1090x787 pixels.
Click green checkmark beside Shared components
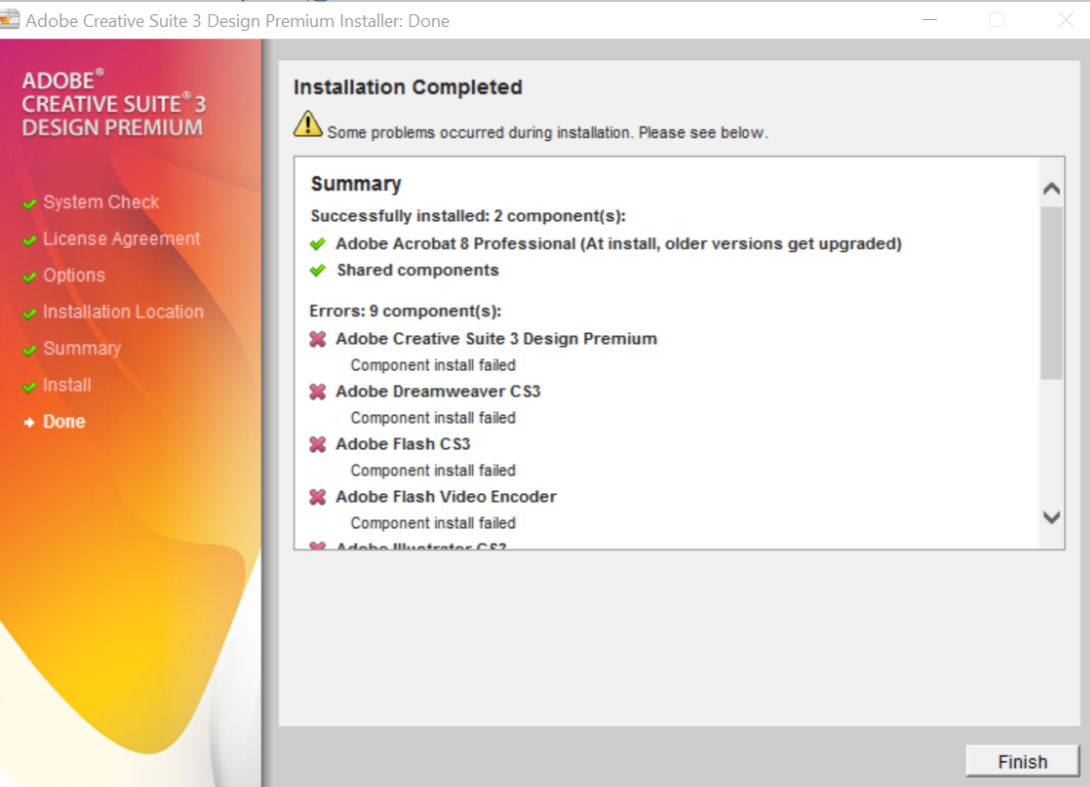point(318,270)
